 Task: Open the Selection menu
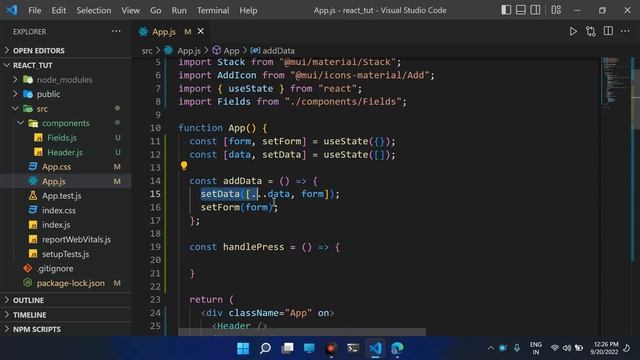pyautogui.click(x=93, y=10)
